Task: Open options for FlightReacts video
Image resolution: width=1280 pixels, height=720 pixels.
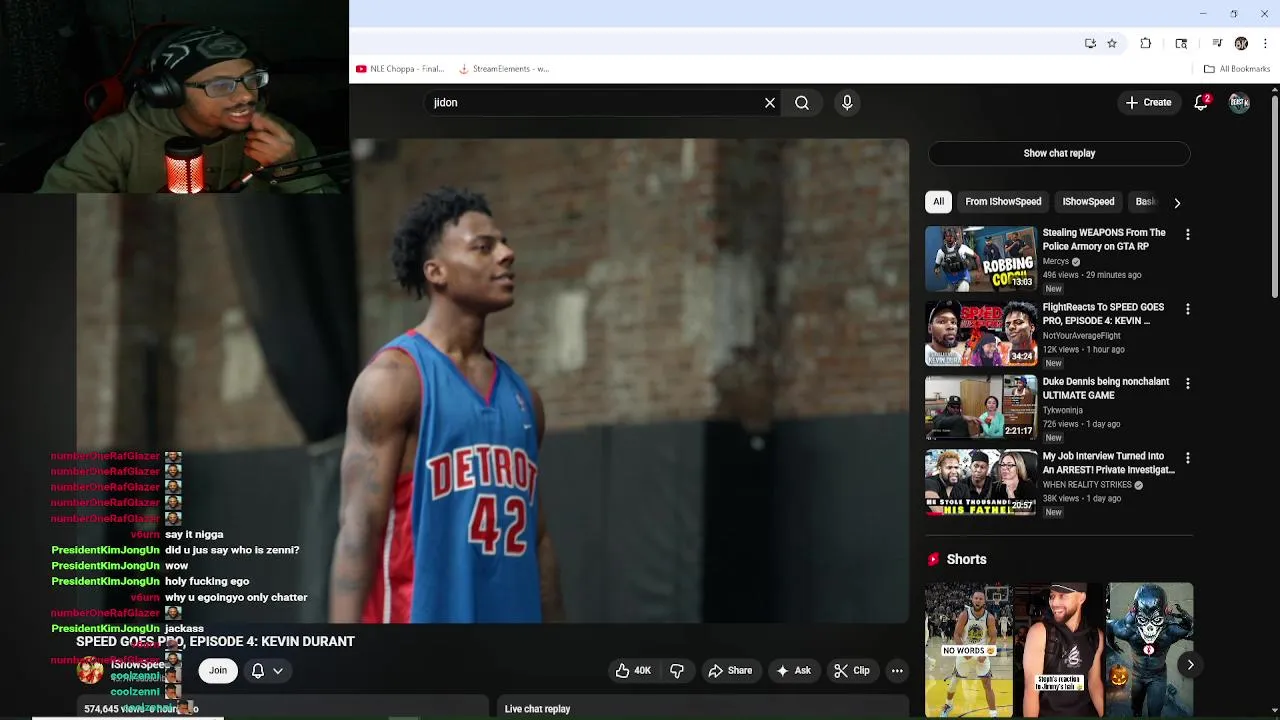Action: (1187, 309)
